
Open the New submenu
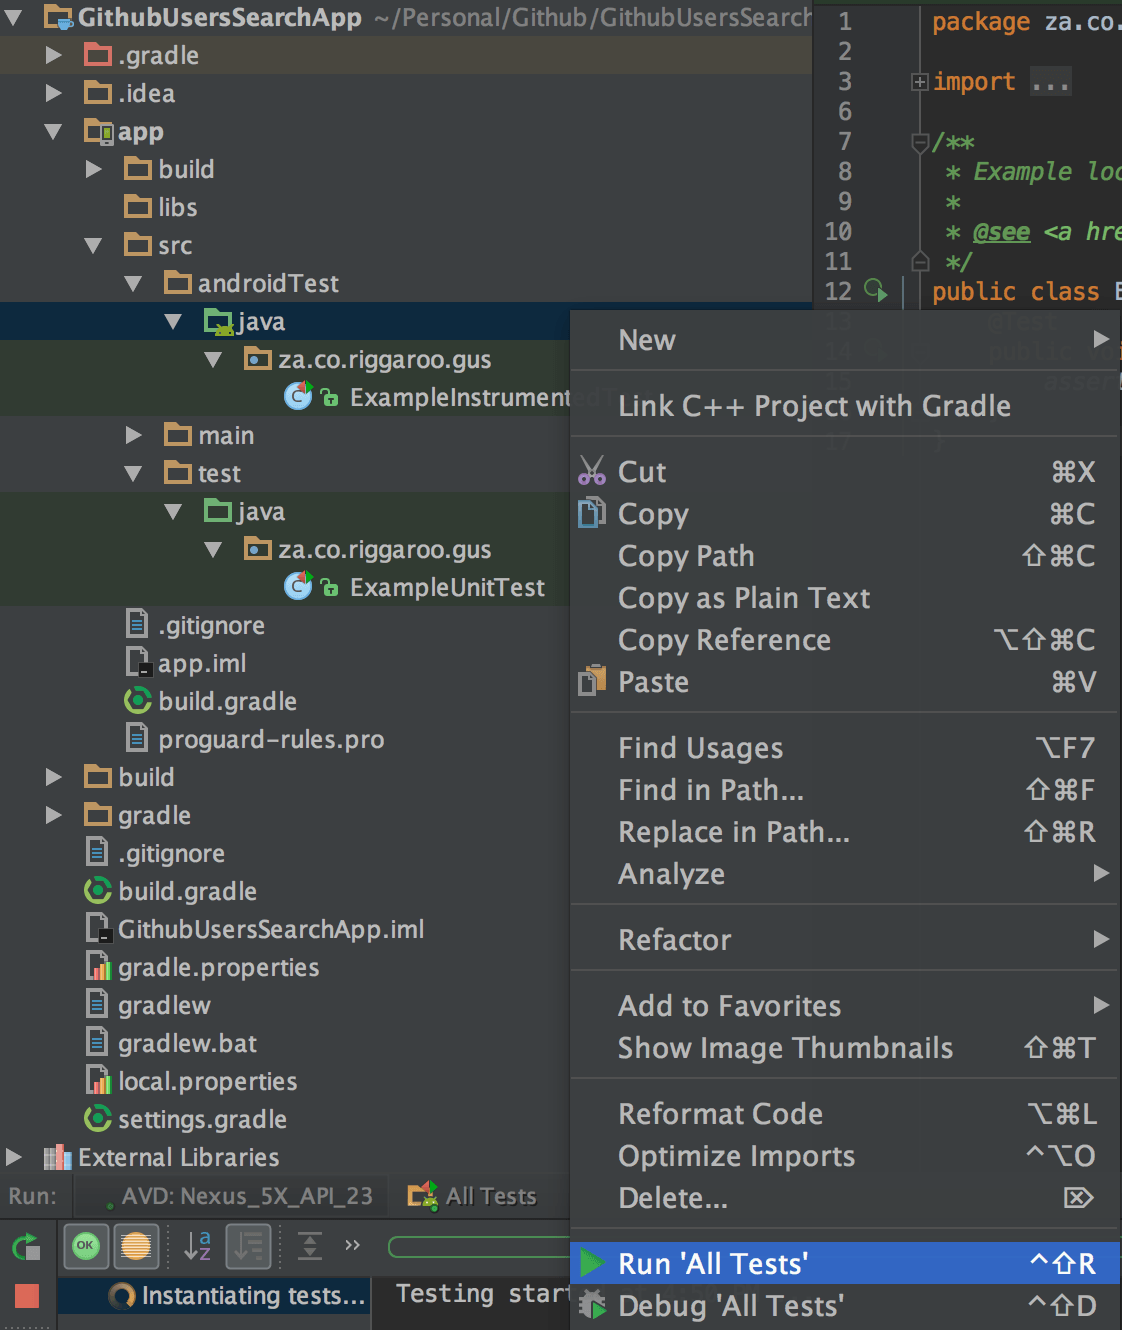[647, 340]
